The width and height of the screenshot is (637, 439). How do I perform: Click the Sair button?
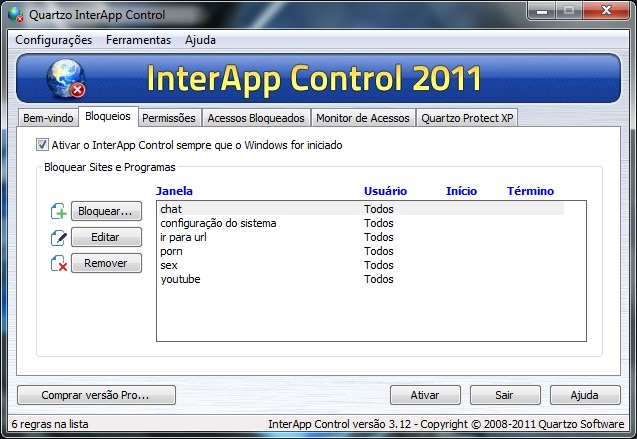pyautogui.click(x=505, y=395)
